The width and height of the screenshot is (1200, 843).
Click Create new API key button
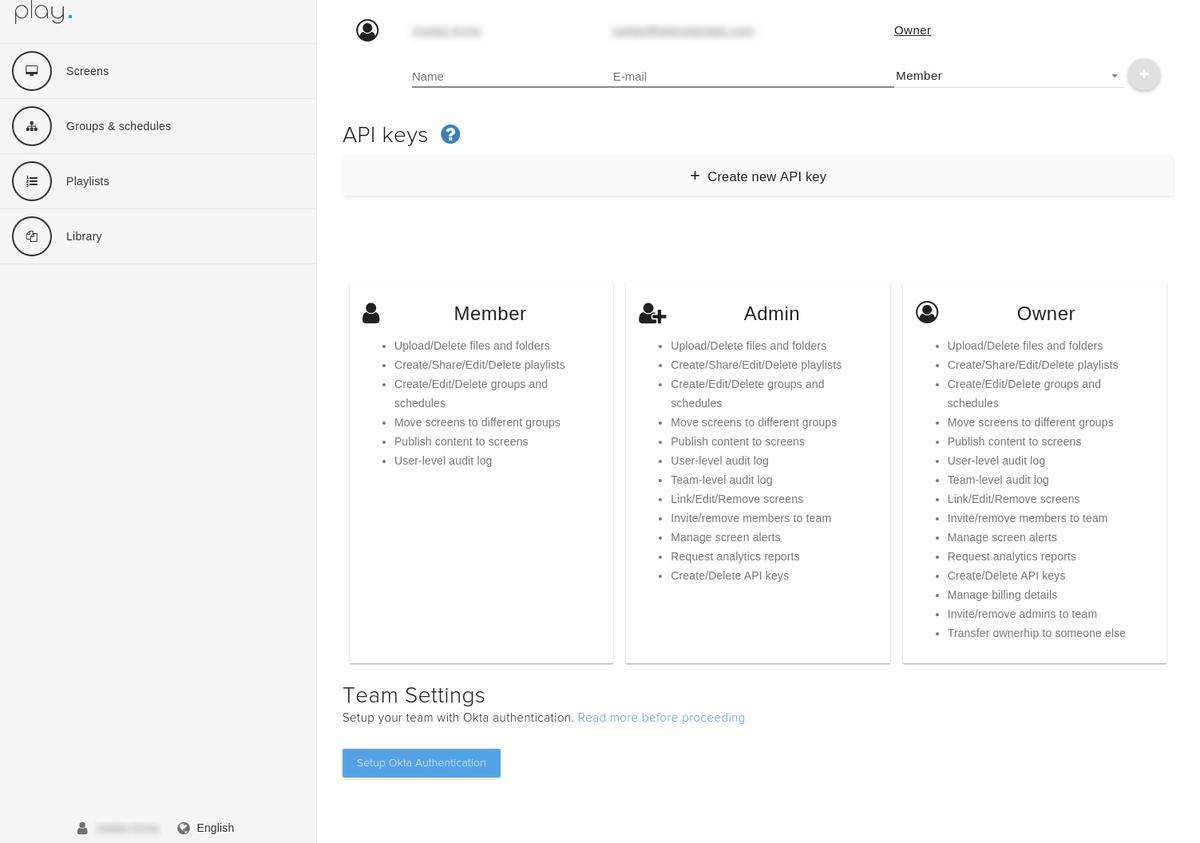(758, 176)
